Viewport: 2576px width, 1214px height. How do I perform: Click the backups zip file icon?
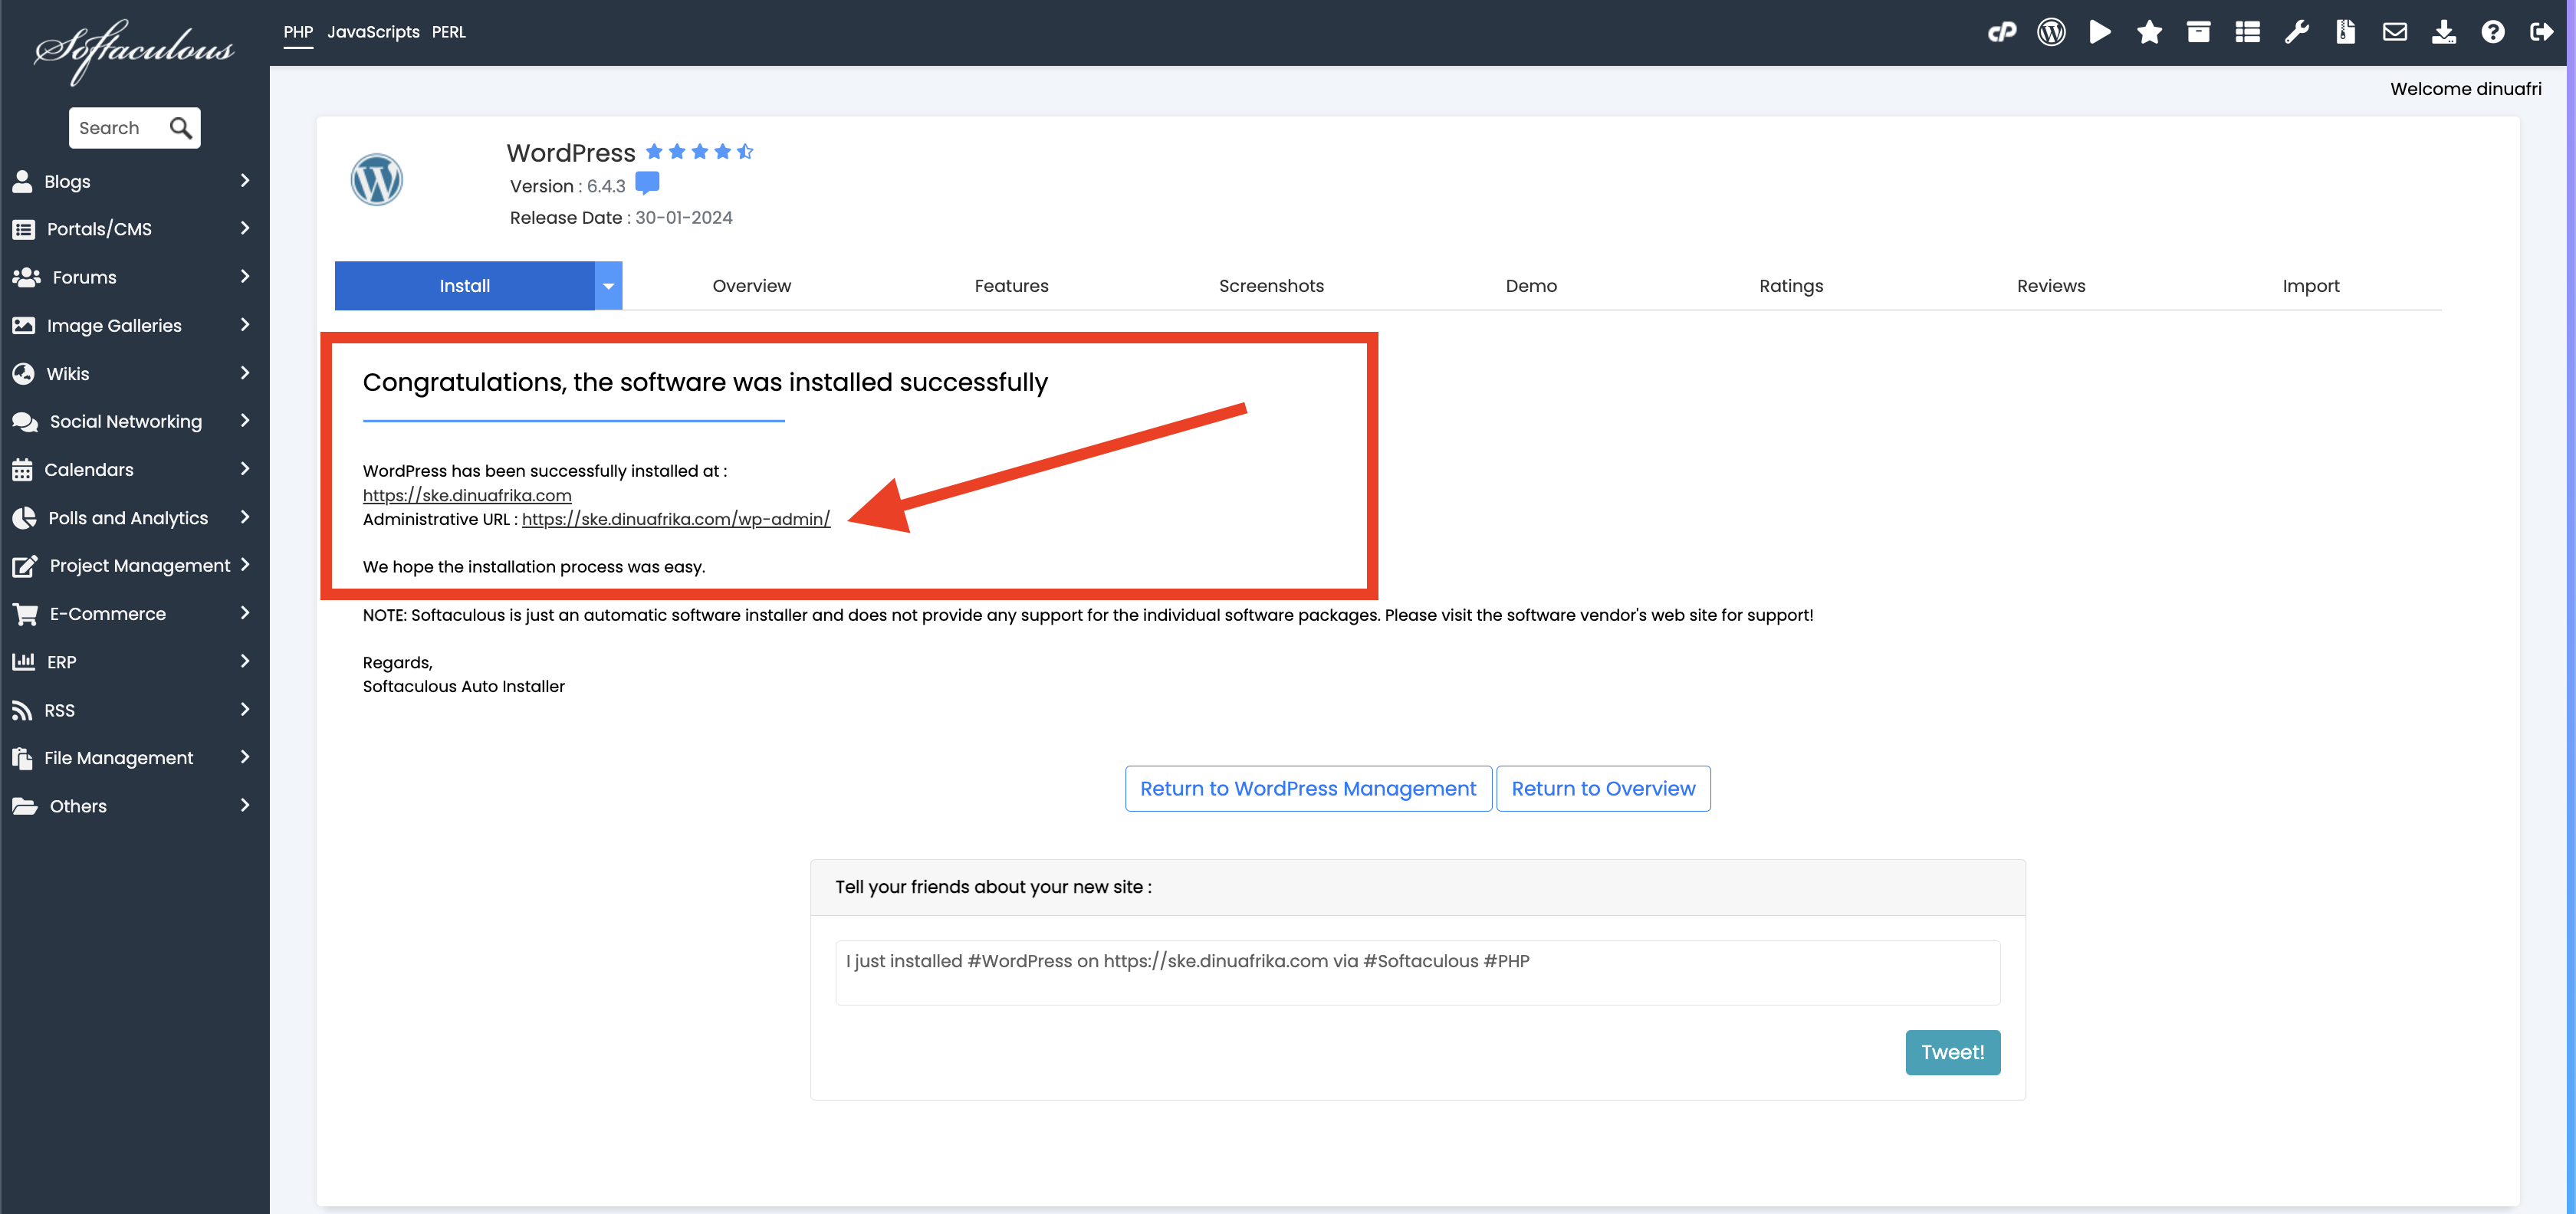pyautogui.click(x=2346, y=32)
